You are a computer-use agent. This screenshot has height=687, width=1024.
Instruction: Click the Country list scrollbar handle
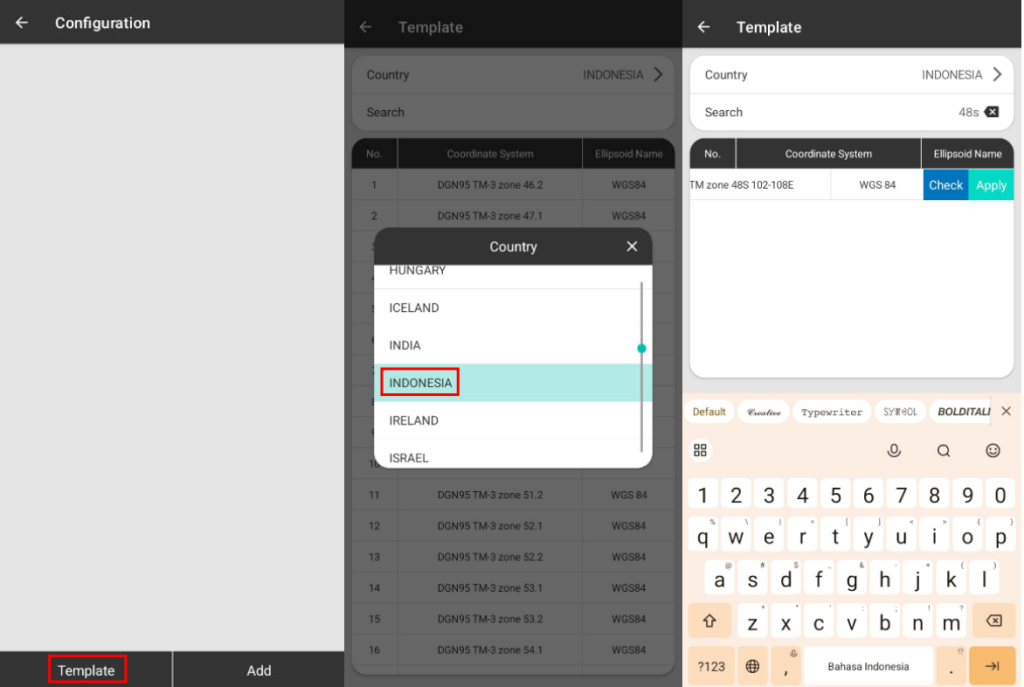pos(641,348)
